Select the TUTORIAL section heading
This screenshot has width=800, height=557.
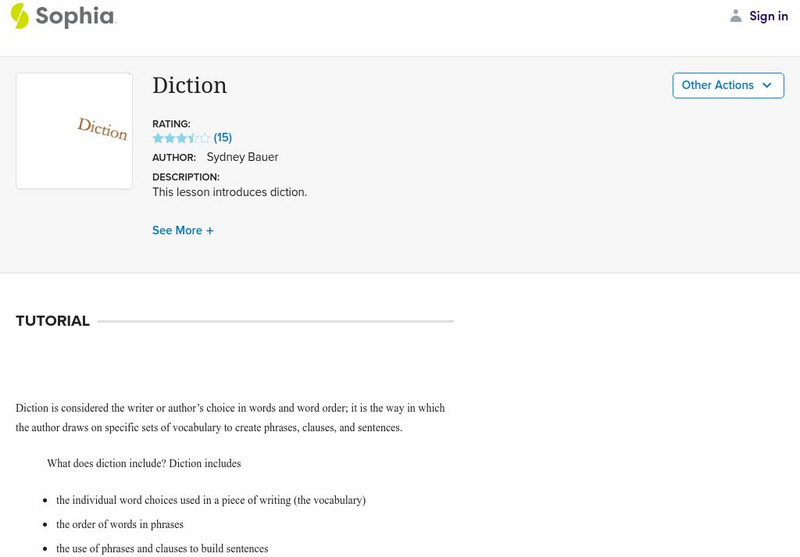(53, 321)
